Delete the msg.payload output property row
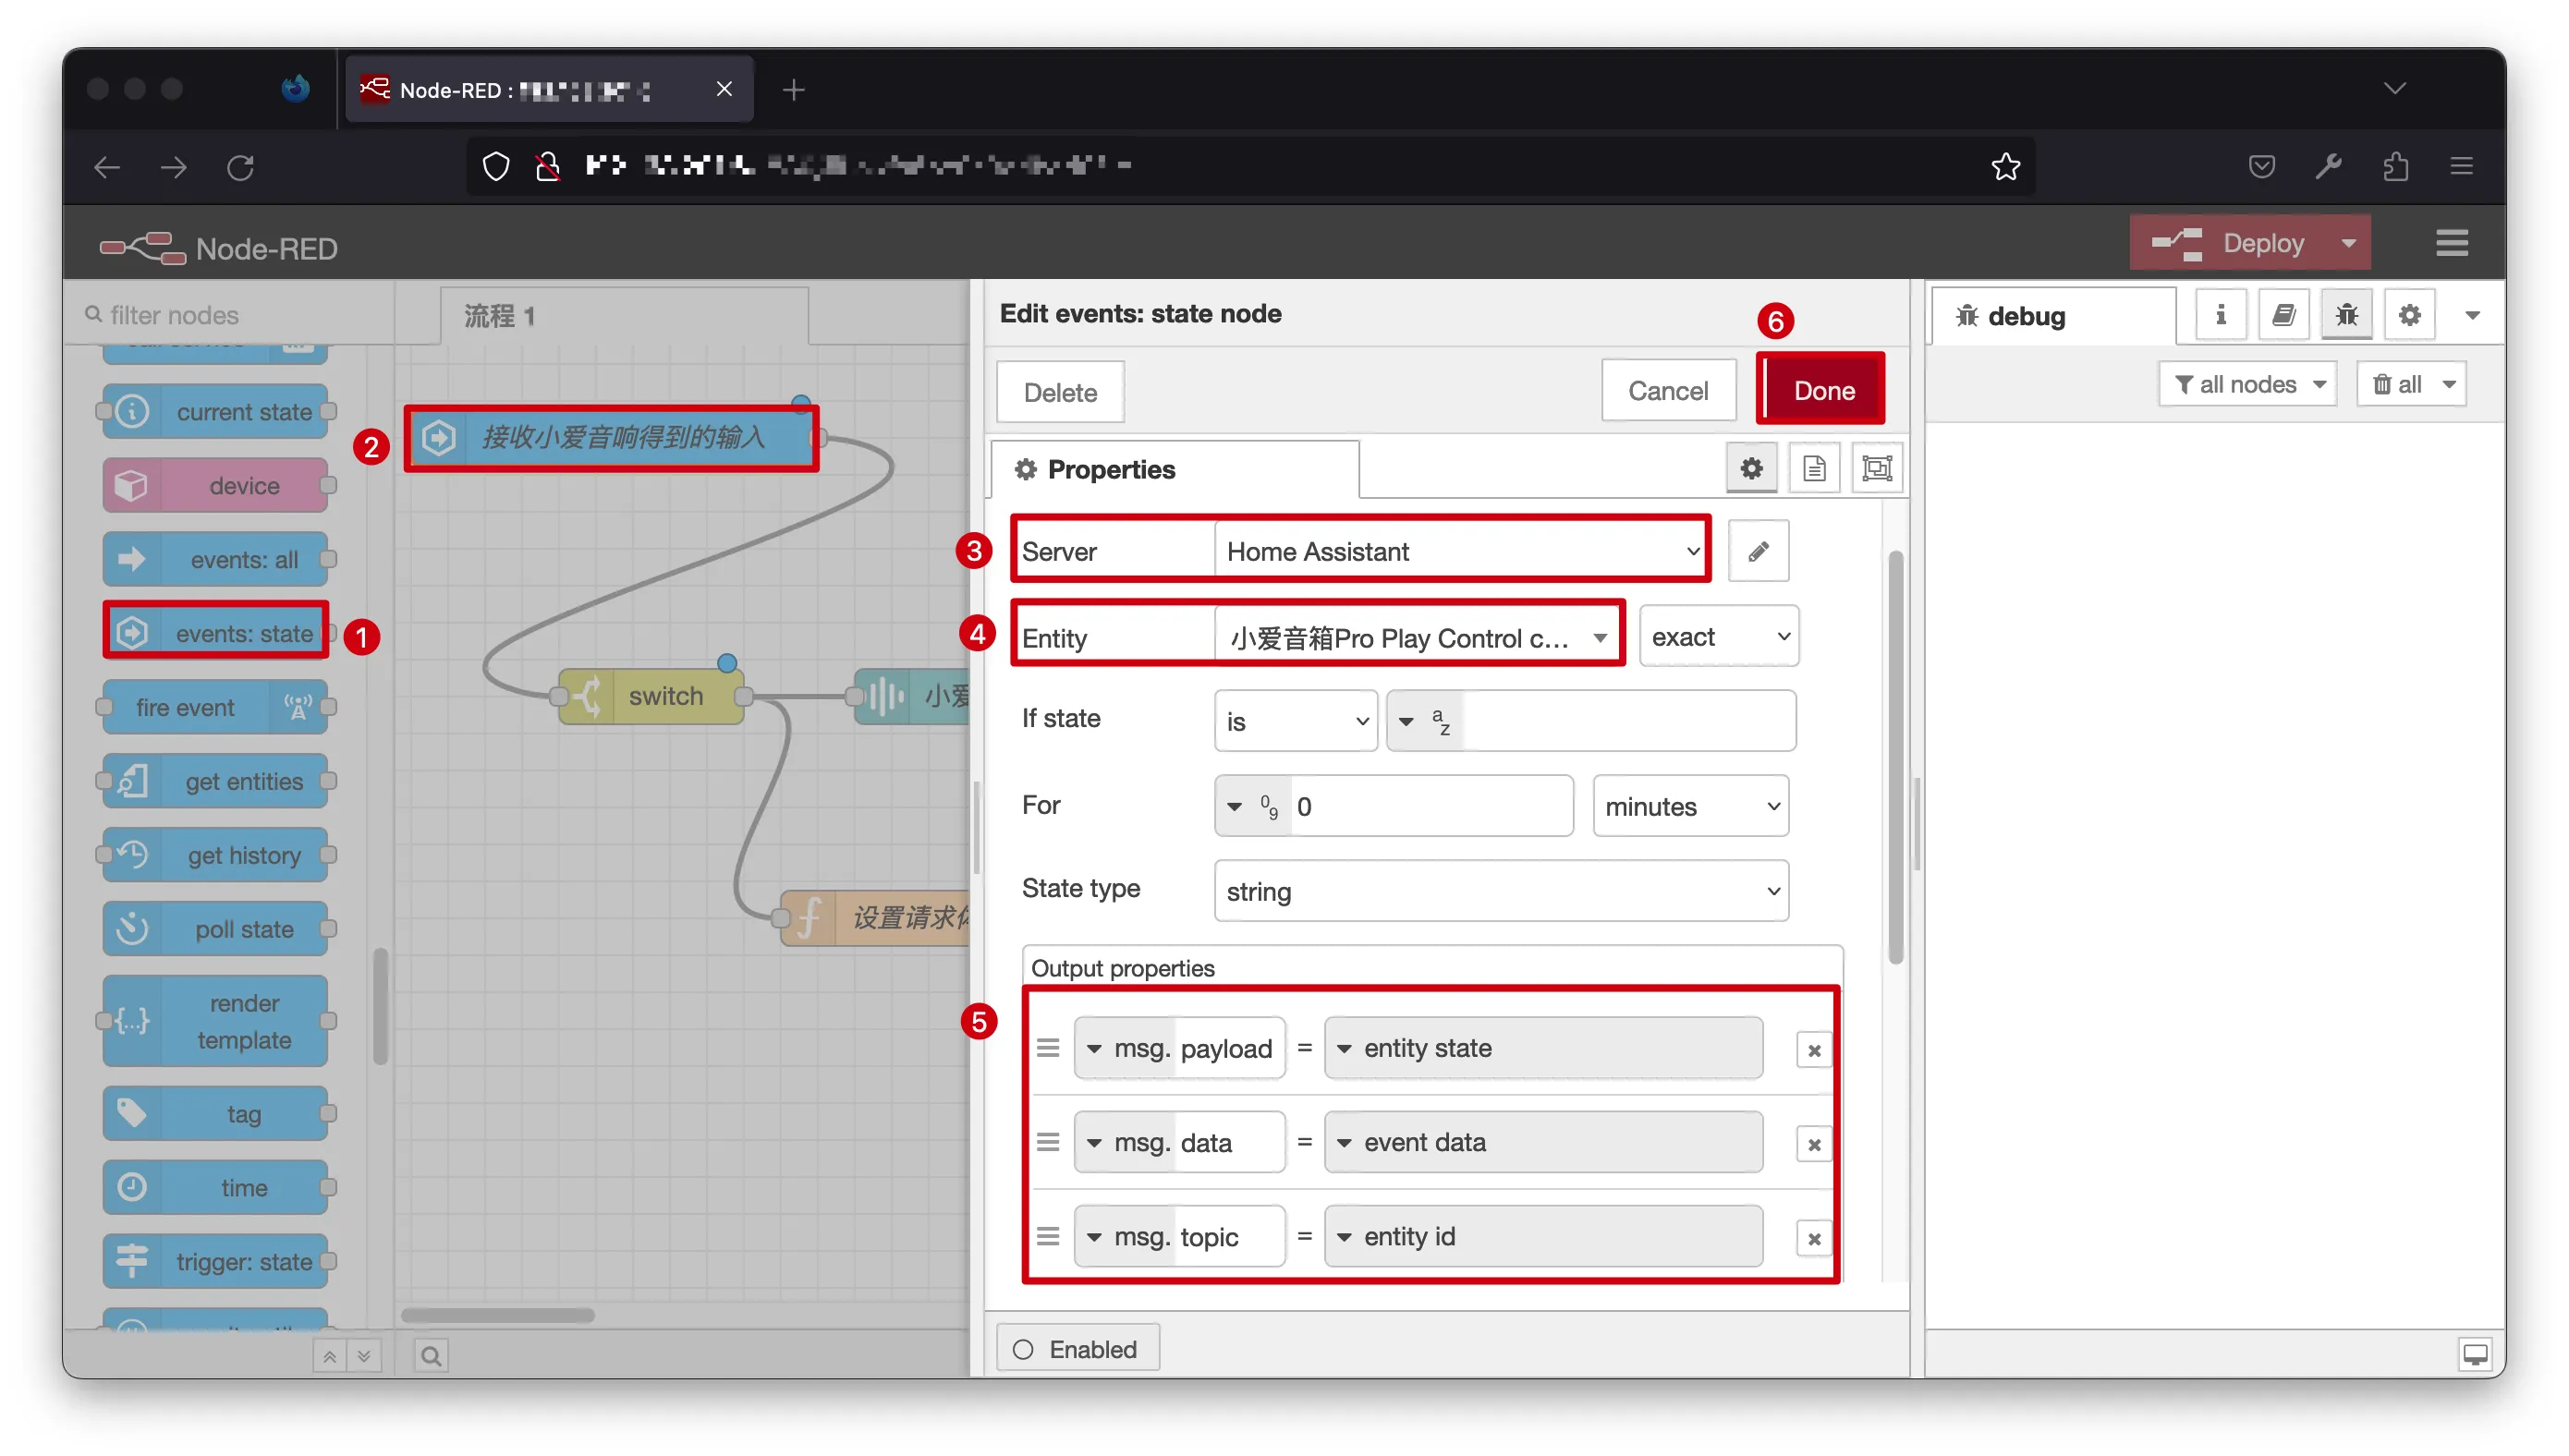This screenshot has height=1456, width=2569. pyautogui.click(x=1813, y=1049)
